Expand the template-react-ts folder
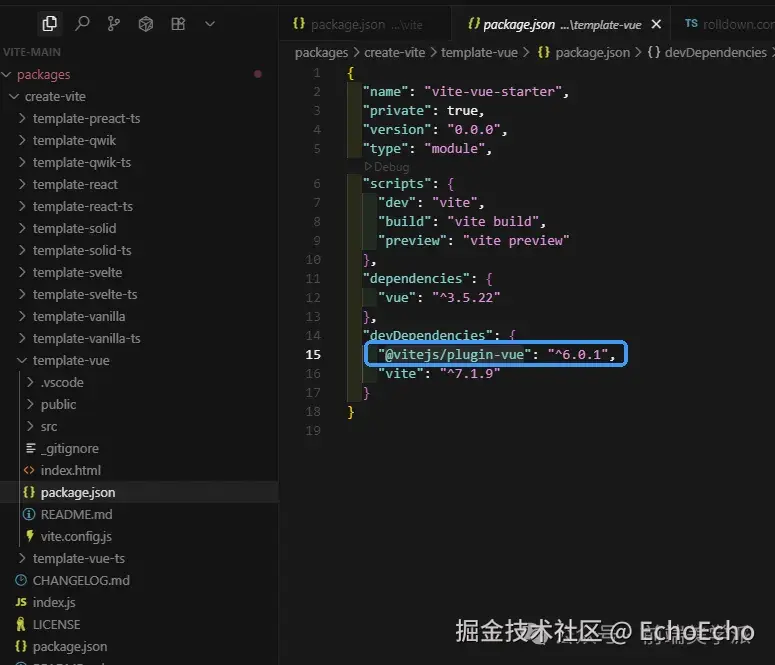 (21, 206)
